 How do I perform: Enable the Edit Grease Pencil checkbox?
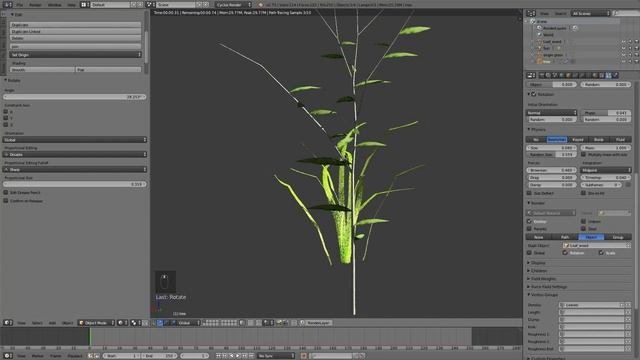click(x=6, y=192)
